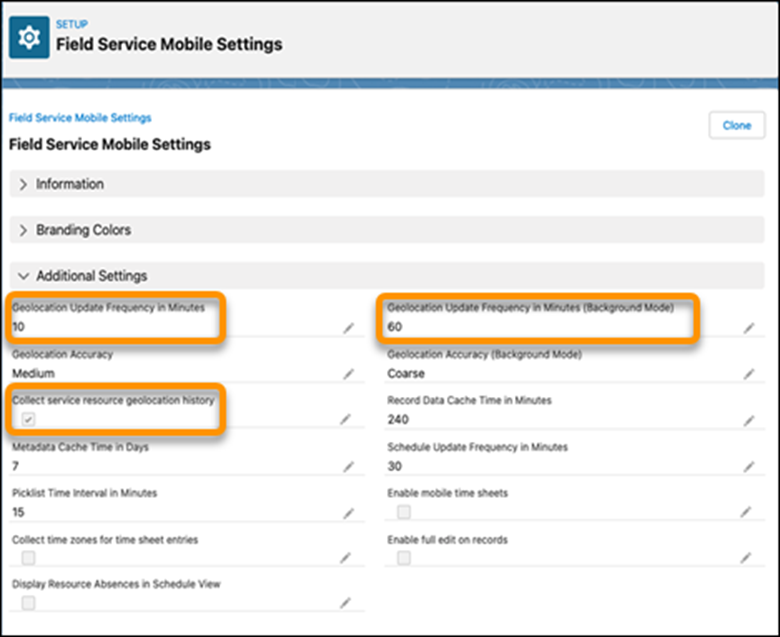Click Schedule Update Frequency in Minutes label
Image resolution: width=780 pixels, height=637 pixels.
(478, 447)
